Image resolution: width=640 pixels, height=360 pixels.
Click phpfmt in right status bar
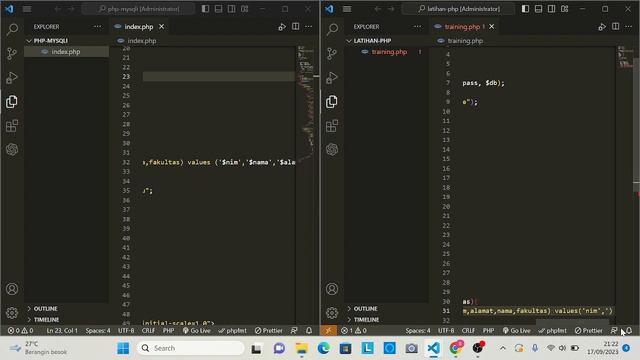pyautogui.click(x=553, y=330)
